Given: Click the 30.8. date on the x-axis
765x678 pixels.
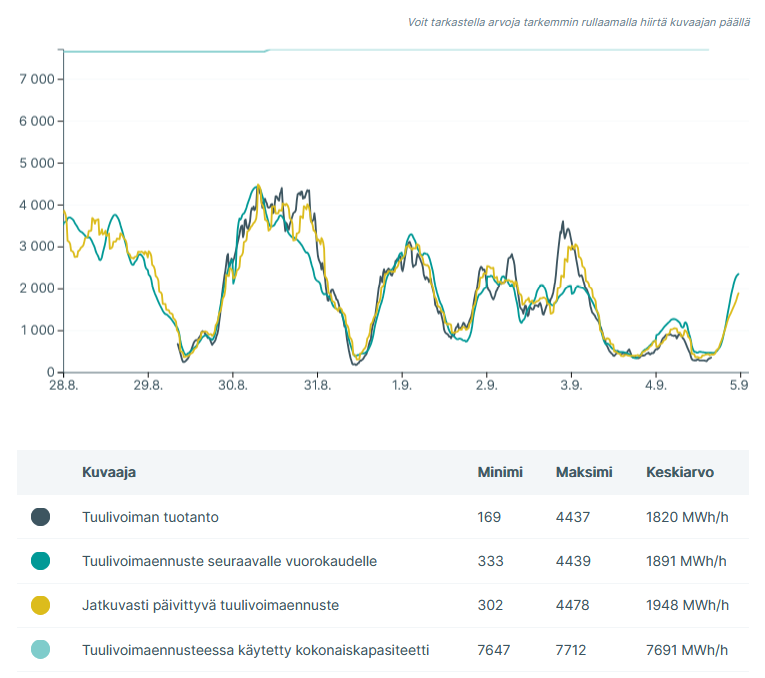Looking at the screenshot, I should (232, 385).
